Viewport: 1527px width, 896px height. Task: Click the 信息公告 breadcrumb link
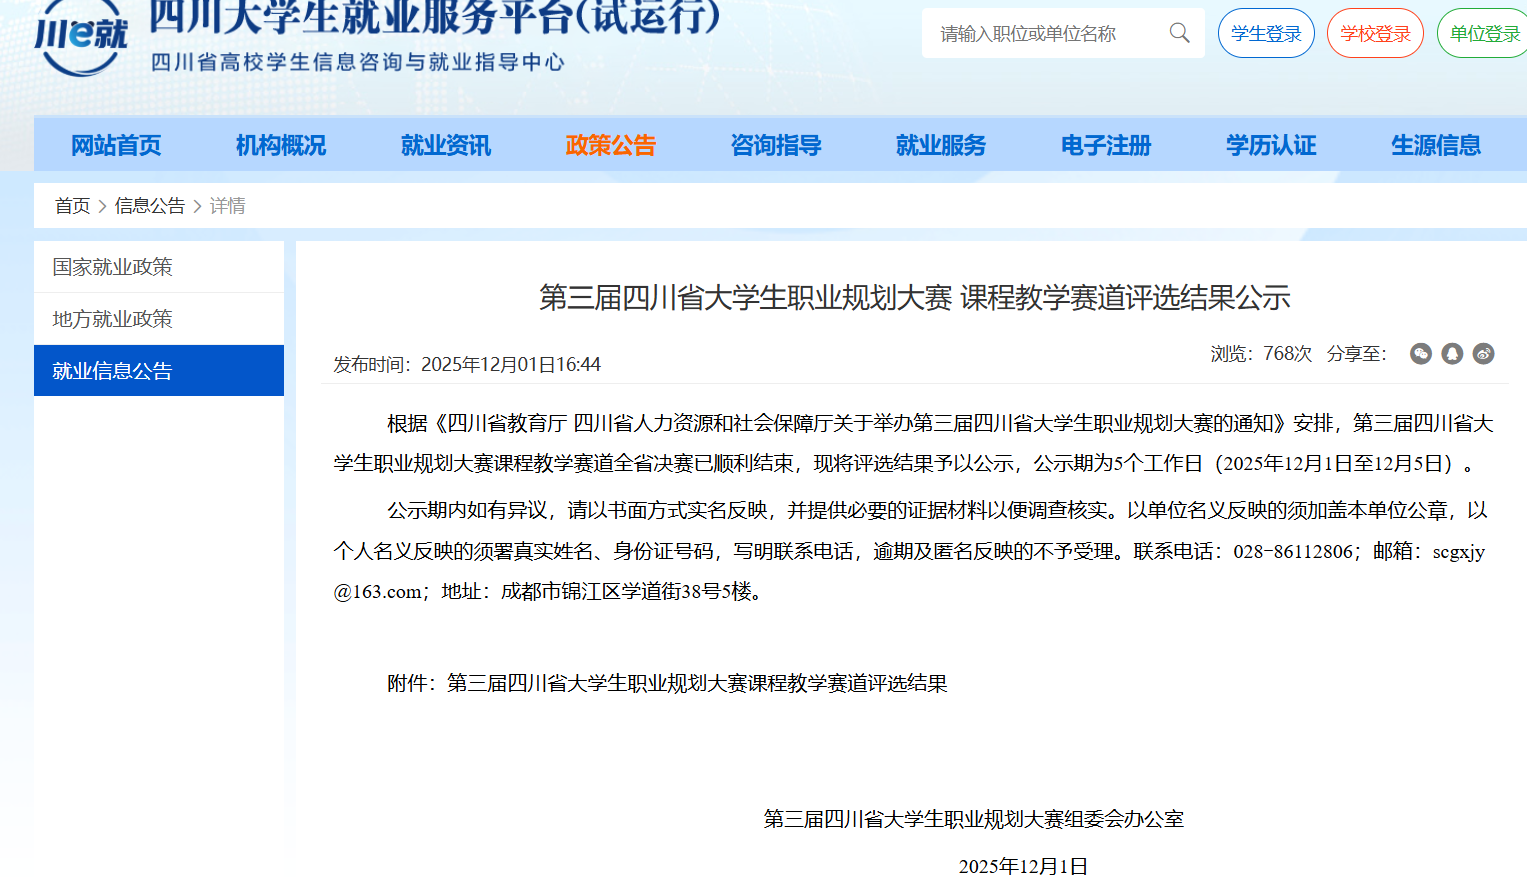click(150, 206)
